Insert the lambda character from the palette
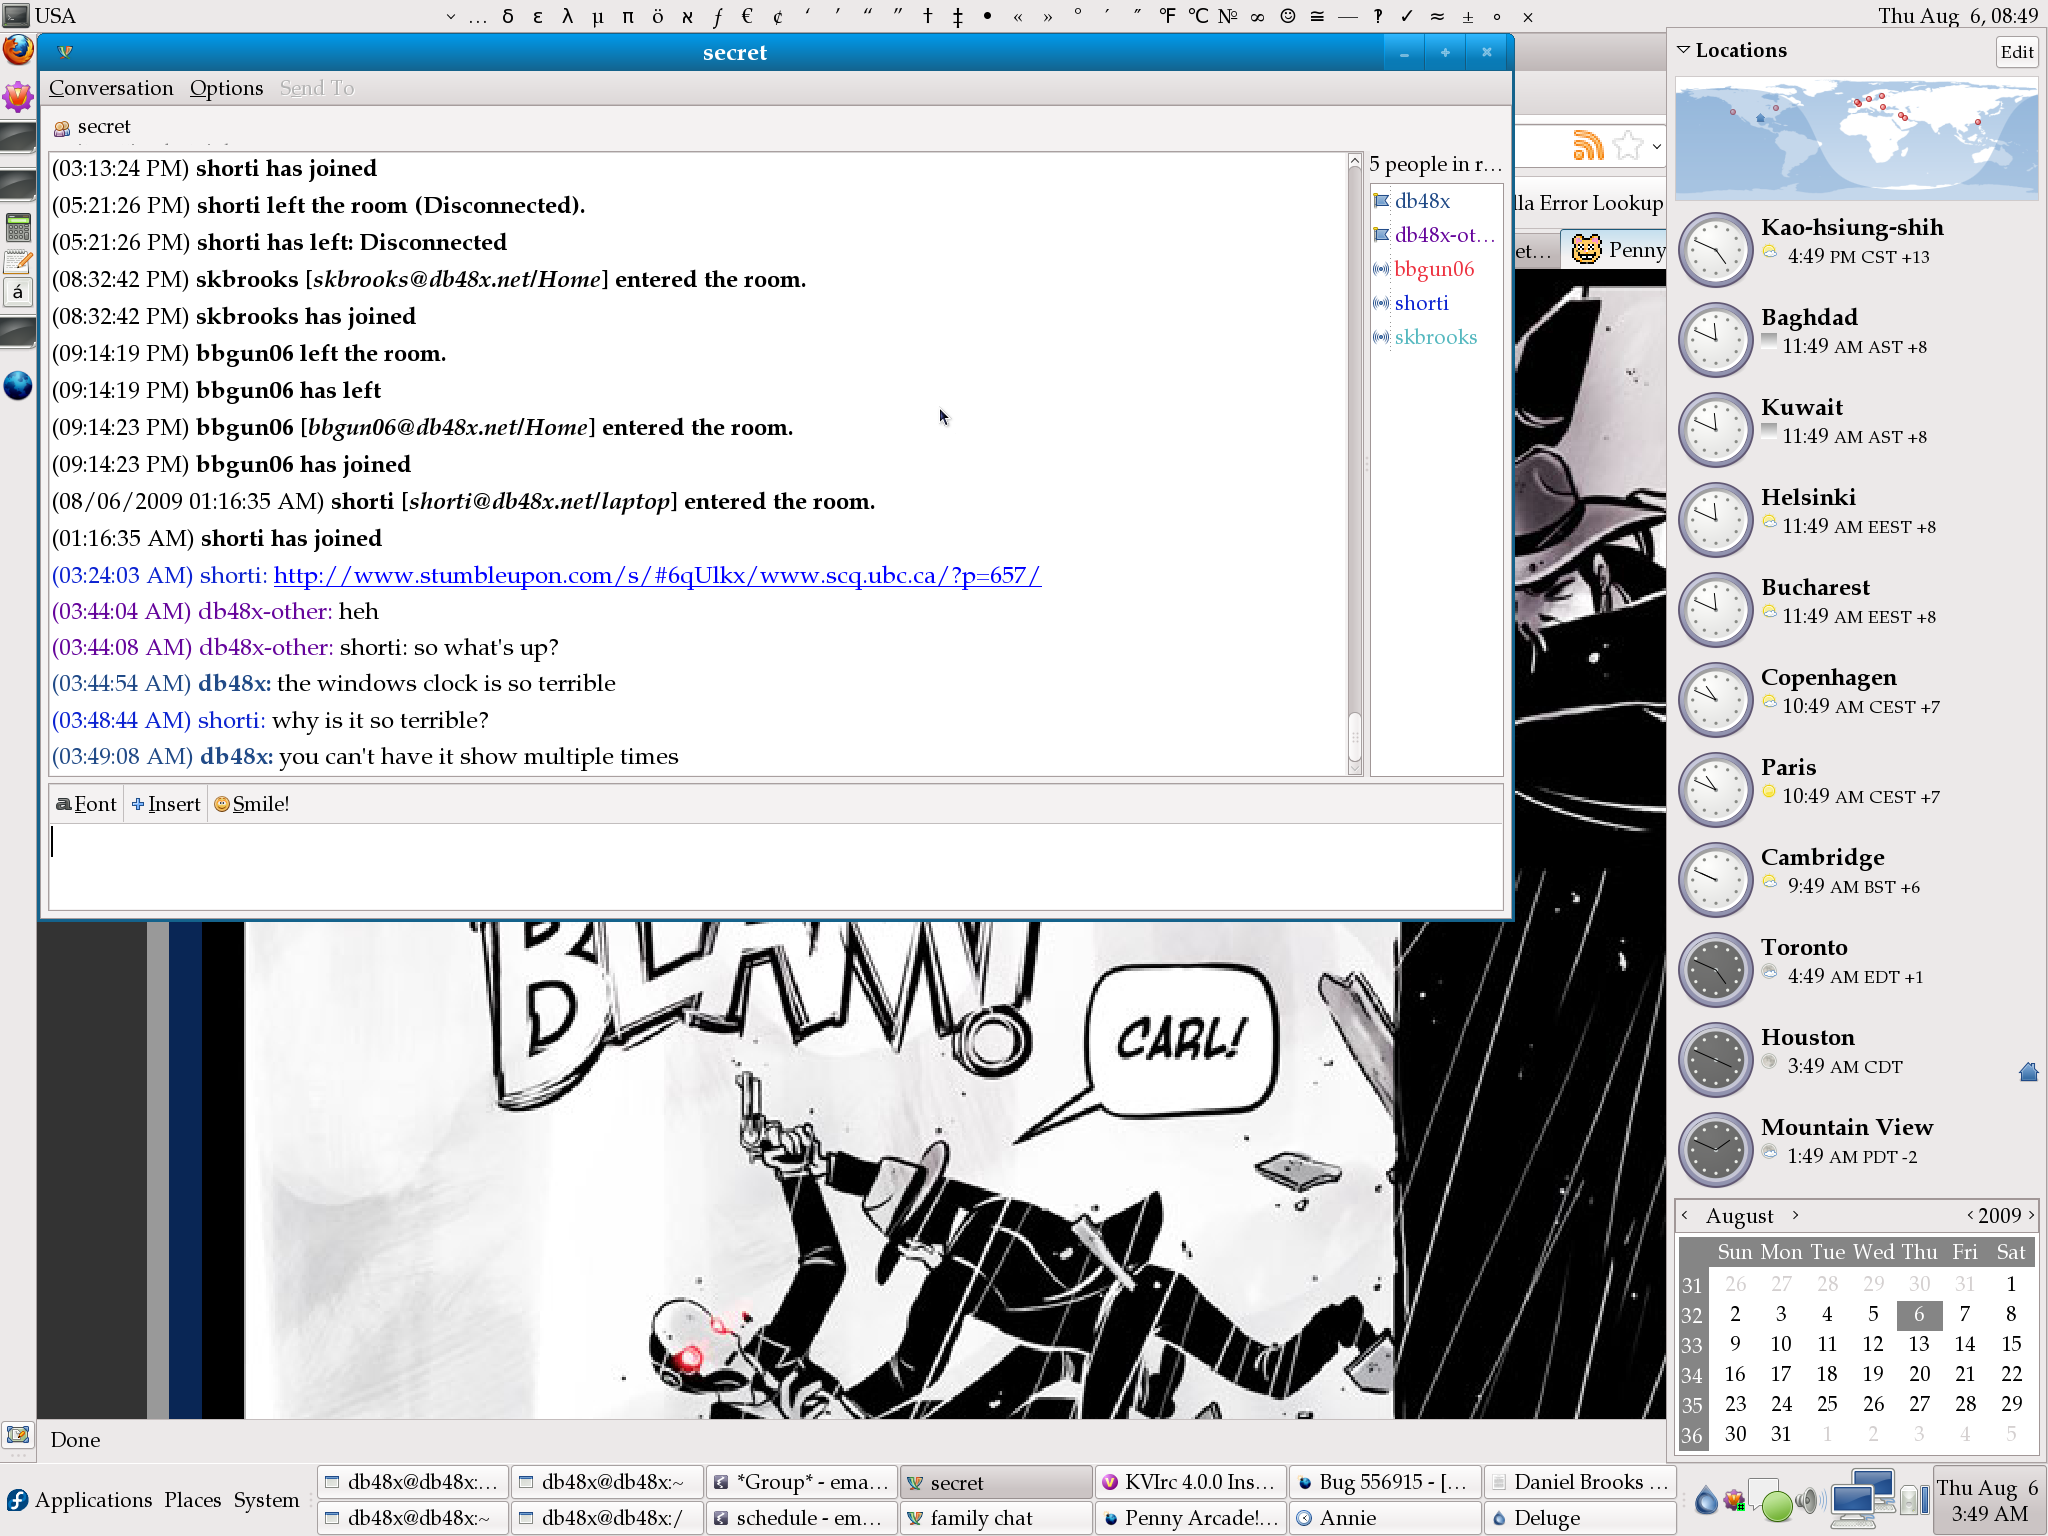This screenshot has width=2048, height=1536. coord(567,16)
